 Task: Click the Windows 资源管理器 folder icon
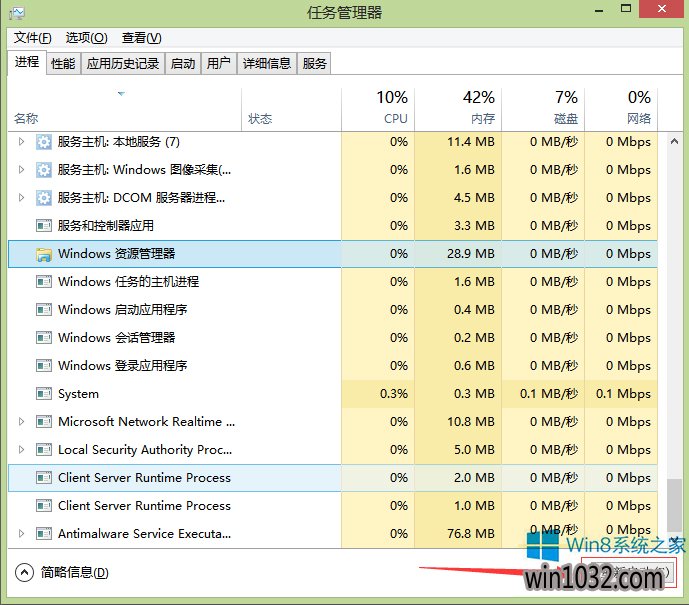[44, 254]
